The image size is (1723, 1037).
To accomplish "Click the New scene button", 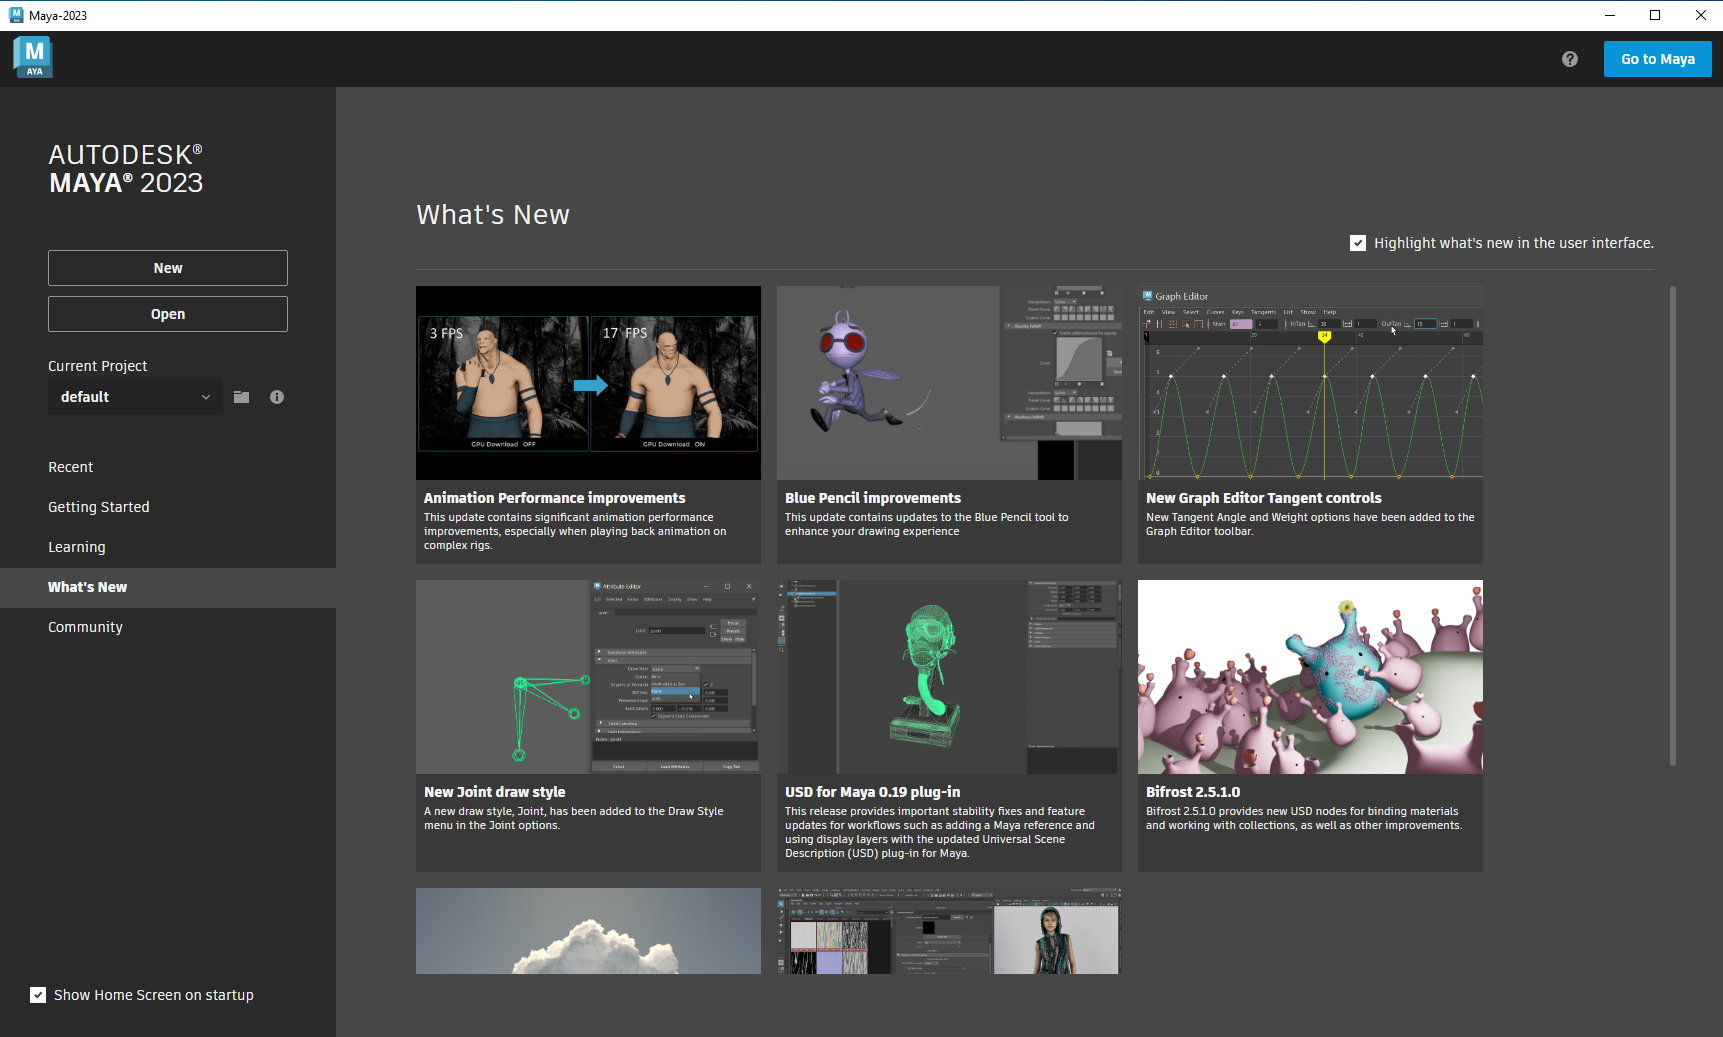I will [x=168, y=268].
